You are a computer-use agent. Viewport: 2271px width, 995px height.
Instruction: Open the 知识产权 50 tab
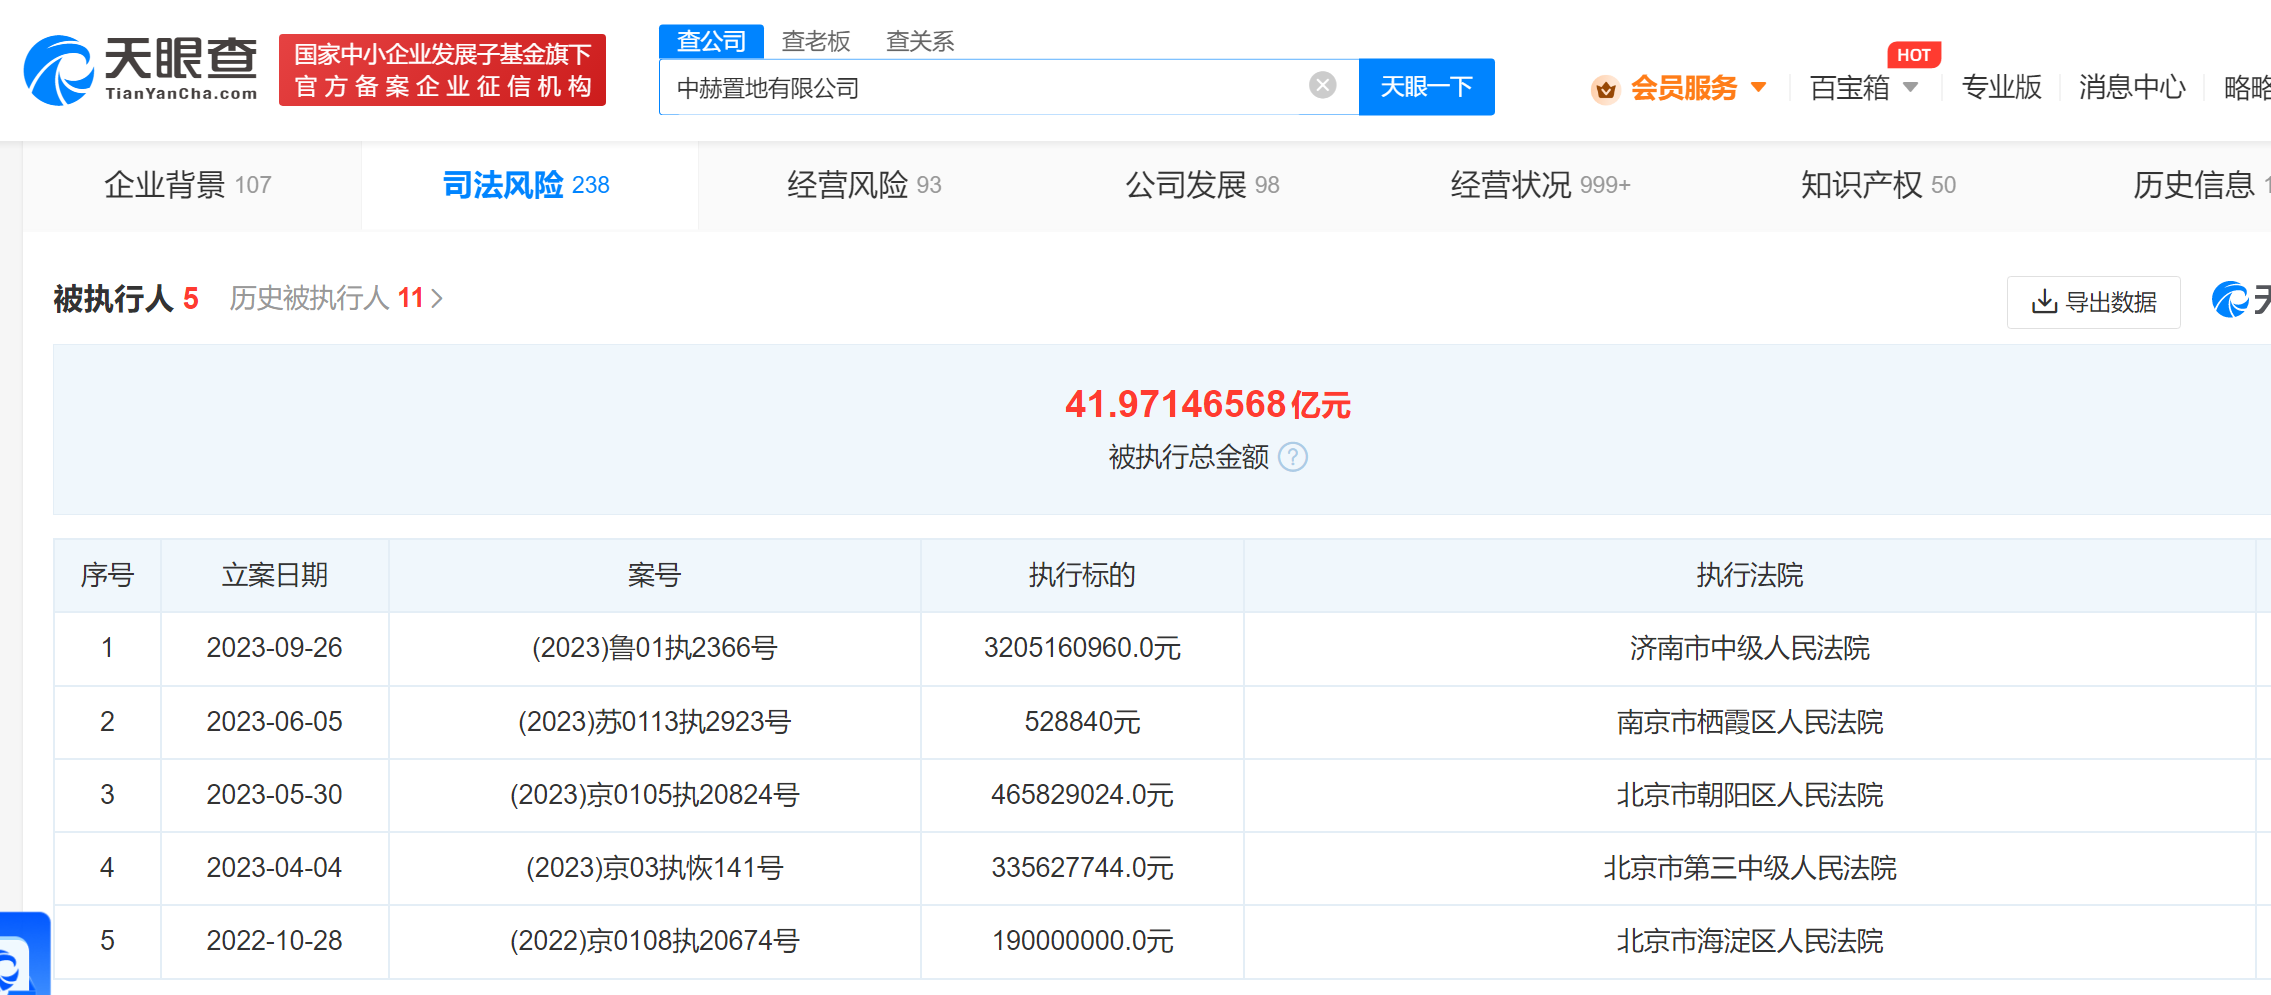1878,185
